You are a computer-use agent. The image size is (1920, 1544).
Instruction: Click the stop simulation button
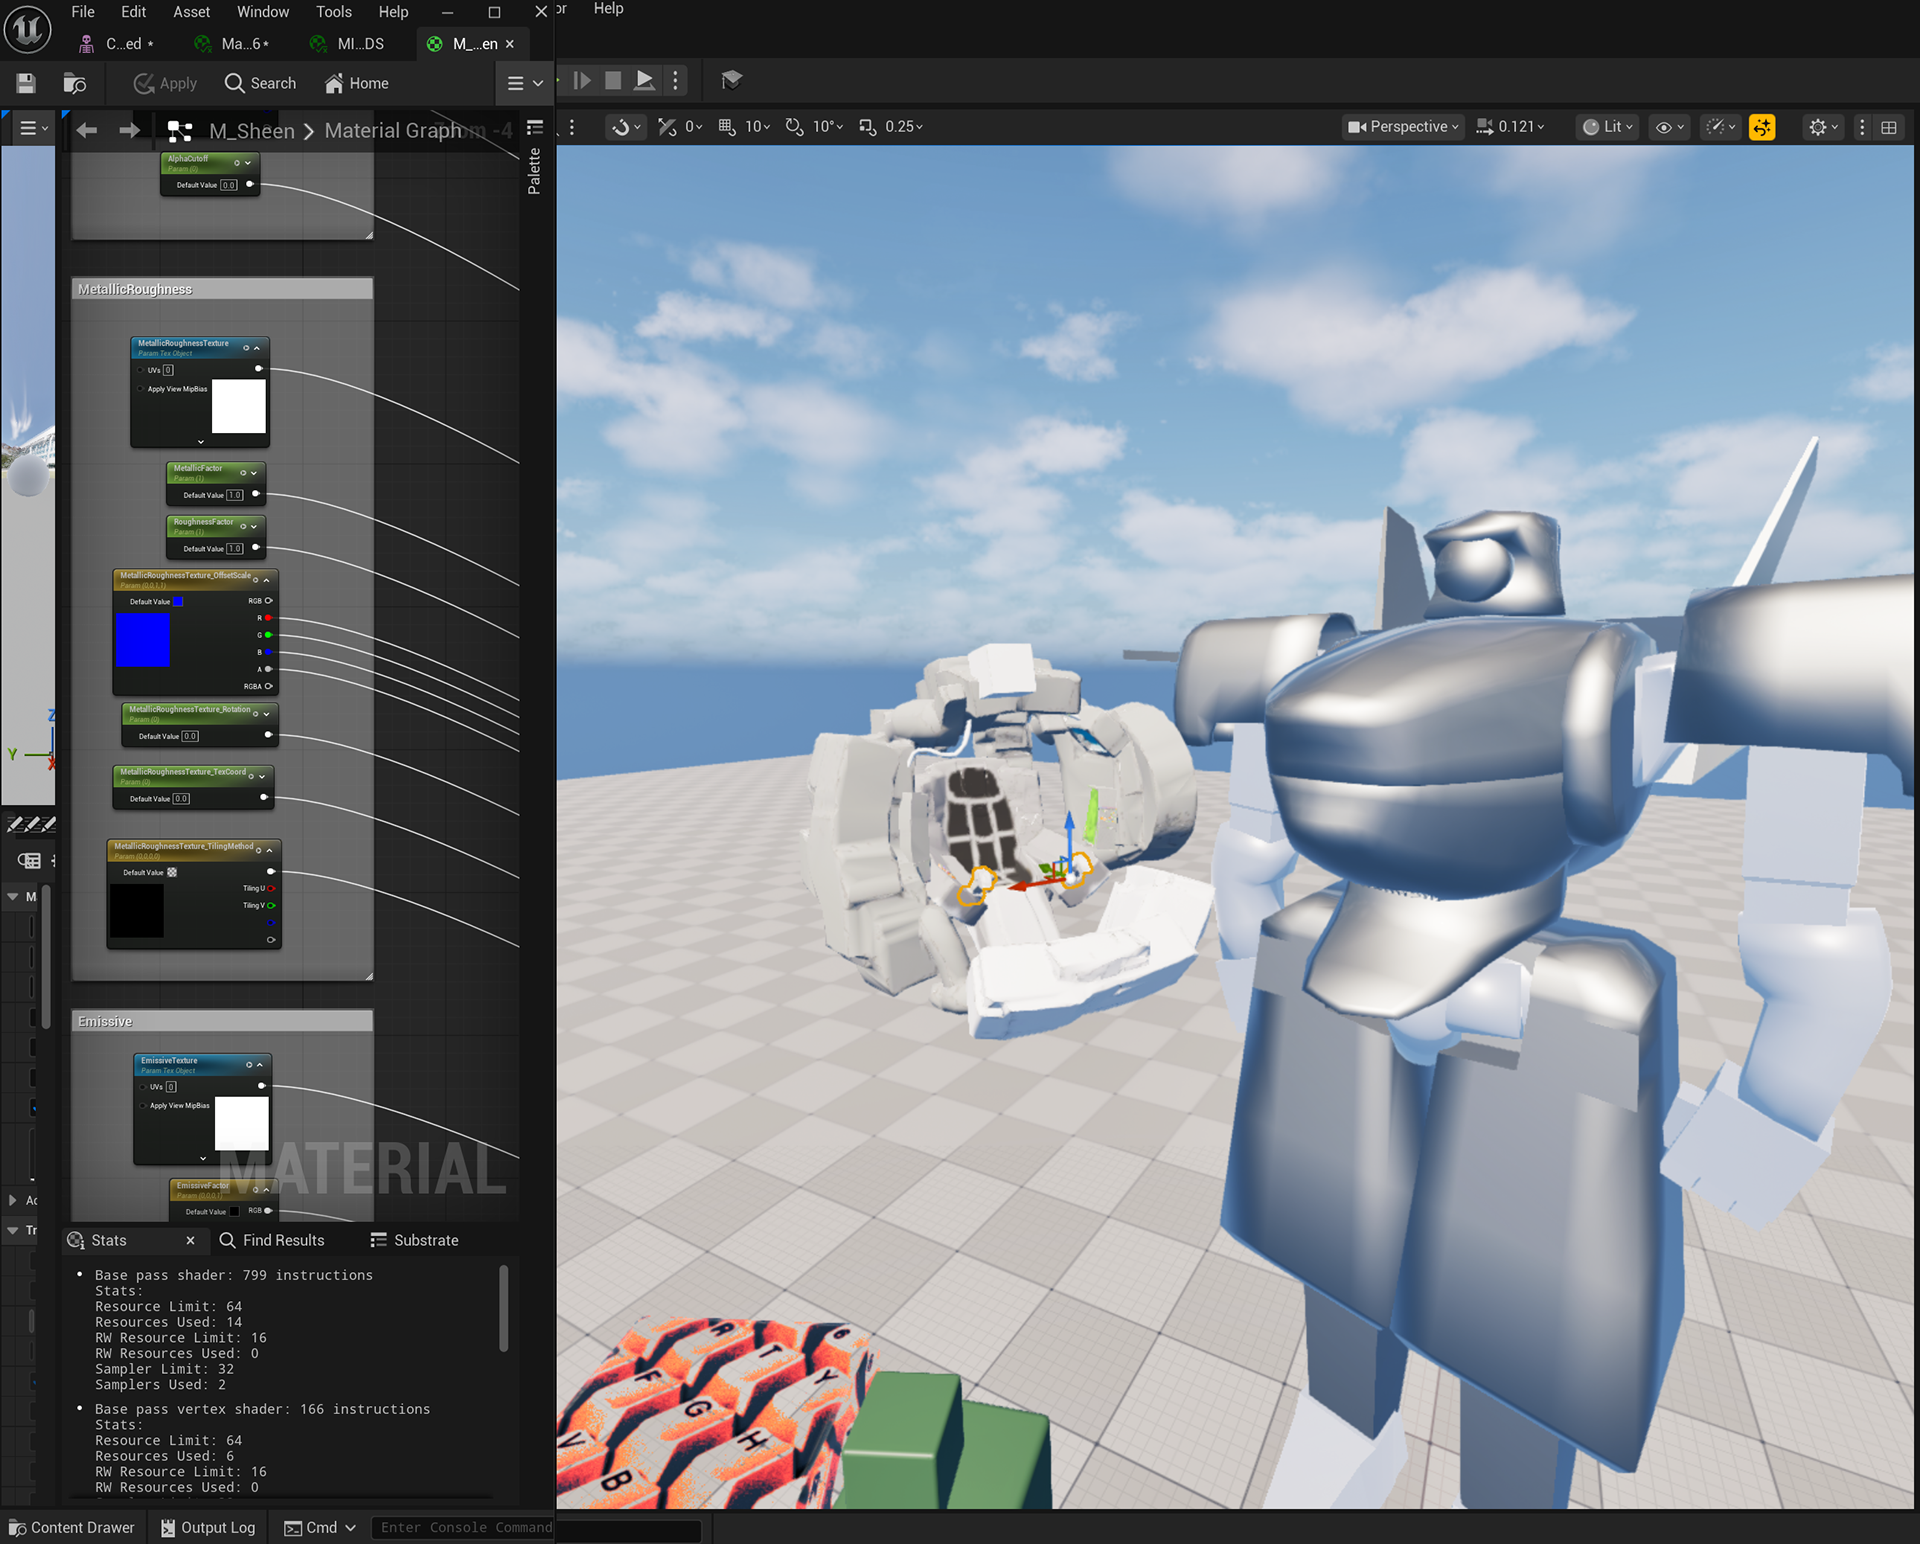click(613, 80)
